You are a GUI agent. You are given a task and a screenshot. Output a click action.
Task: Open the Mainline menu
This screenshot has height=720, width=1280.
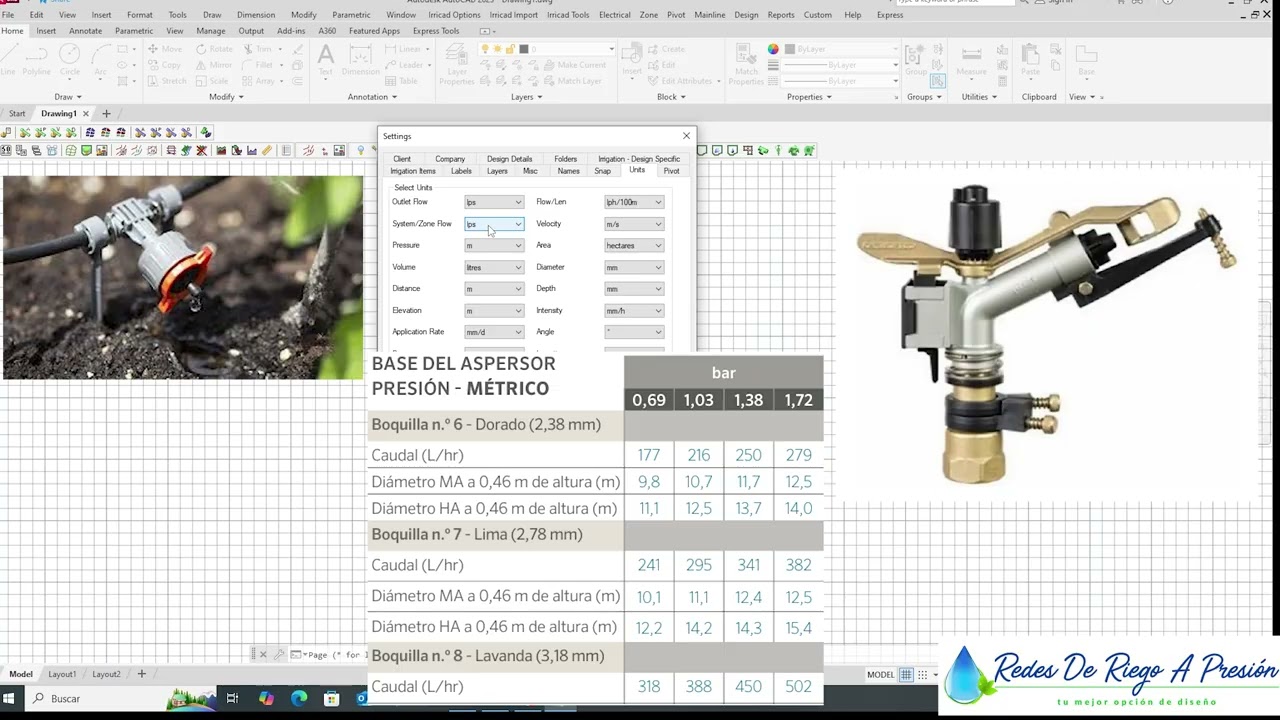[709, 15]
